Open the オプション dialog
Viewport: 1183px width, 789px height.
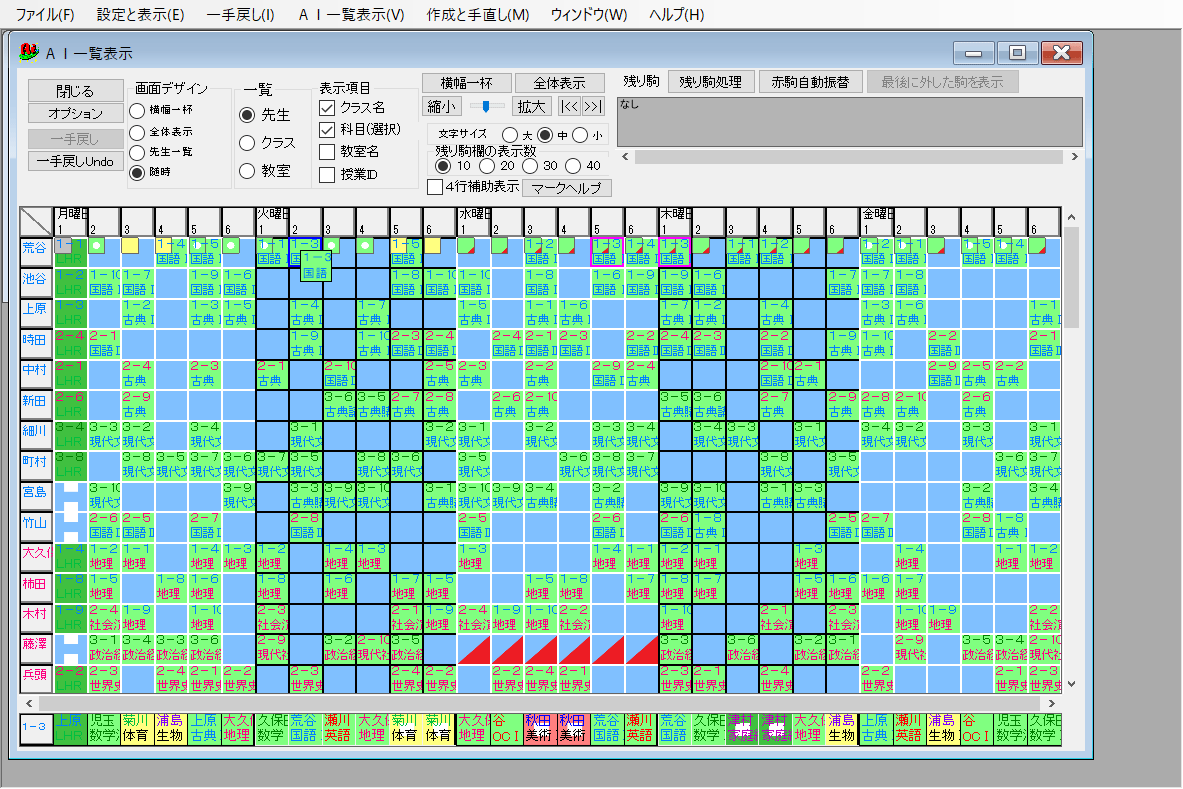[x=75, y=113]
